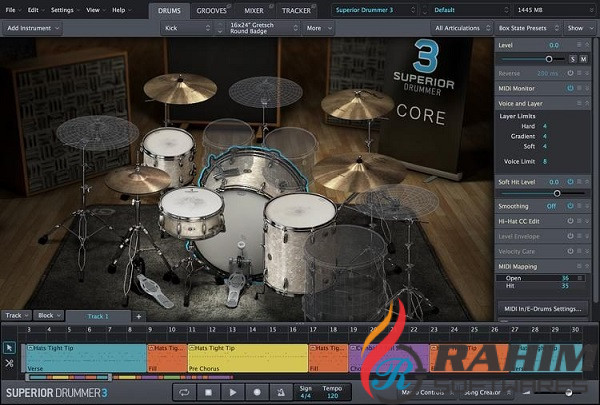600x405 pixels.
Task: Select the scissors cut tool
Action: point(9,363)
